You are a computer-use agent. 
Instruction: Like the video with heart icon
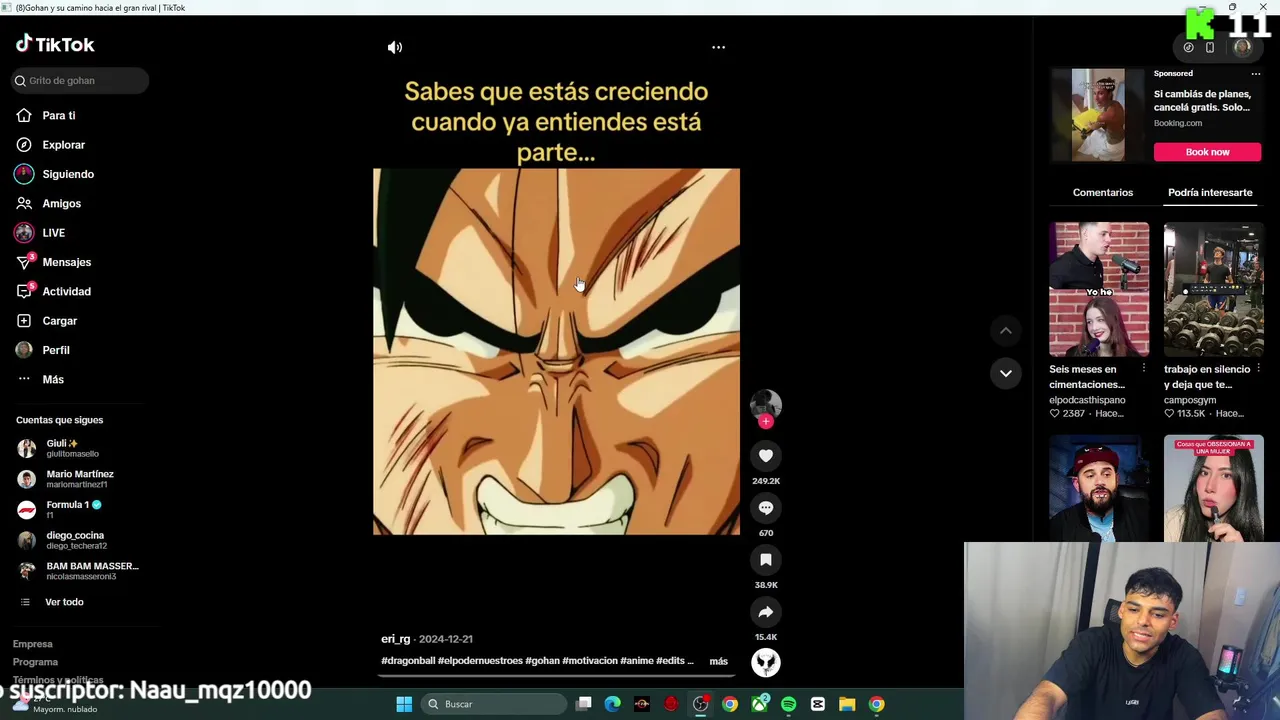click(x=766, y=456)
